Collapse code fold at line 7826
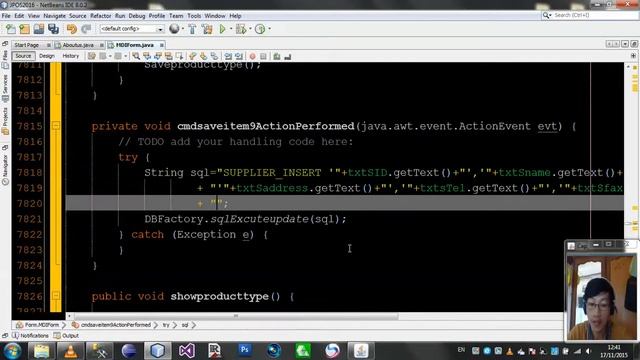 (56, 296)
